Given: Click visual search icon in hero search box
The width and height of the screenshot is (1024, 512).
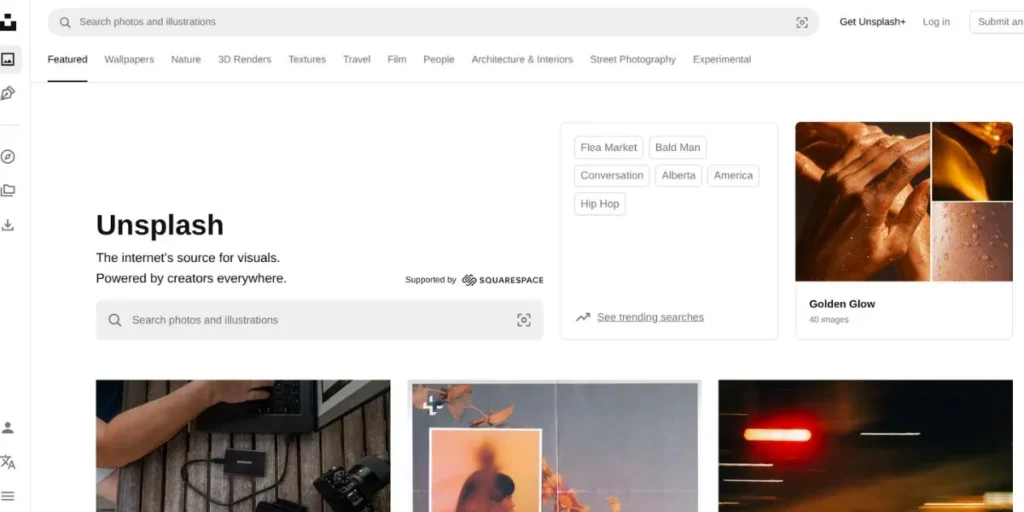Looking at the screenshot, I should (x=523, y=320).
